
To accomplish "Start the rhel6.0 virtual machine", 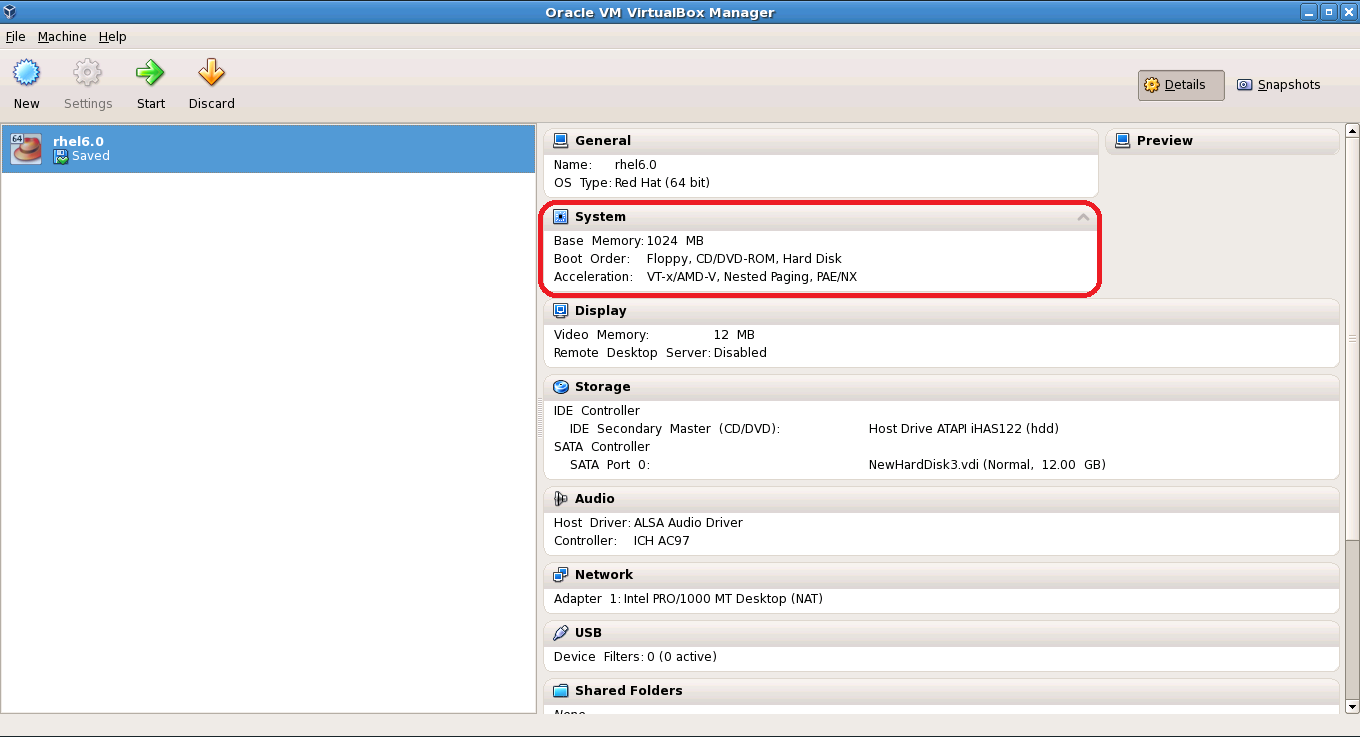I will (x=151, y=85).
